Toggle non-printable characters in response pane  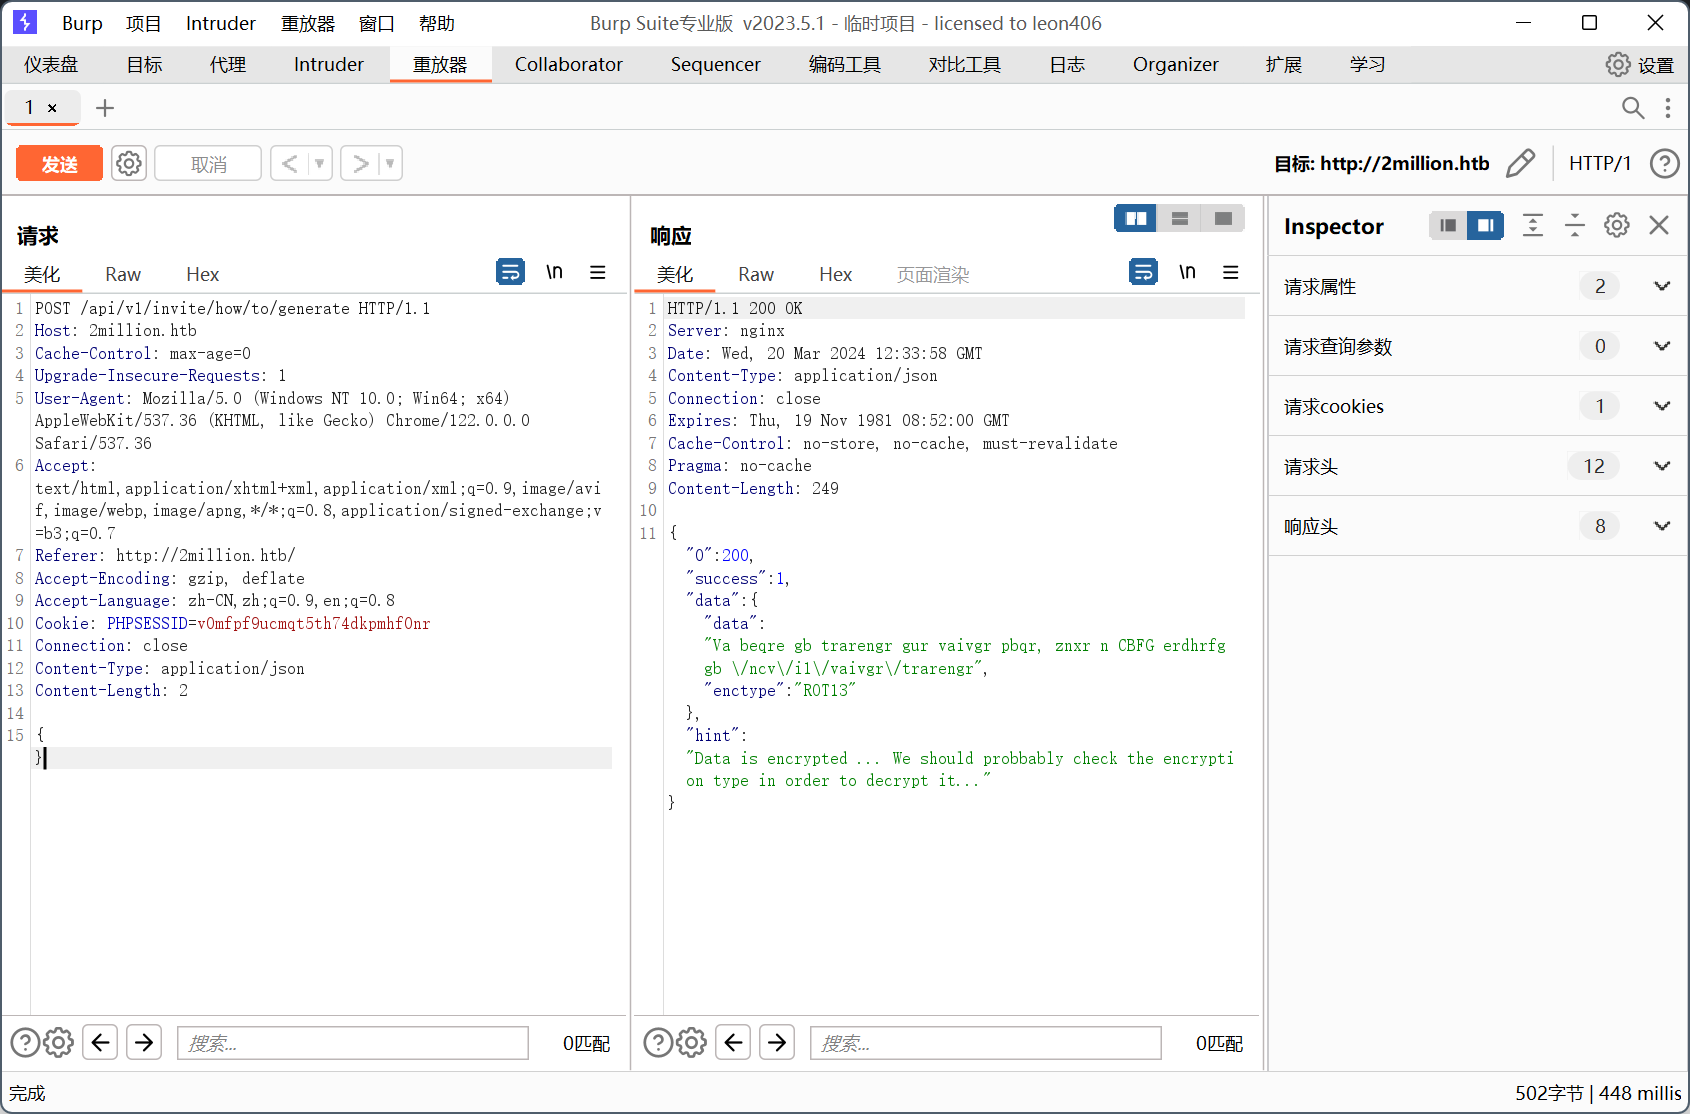tap(1187, 272)
